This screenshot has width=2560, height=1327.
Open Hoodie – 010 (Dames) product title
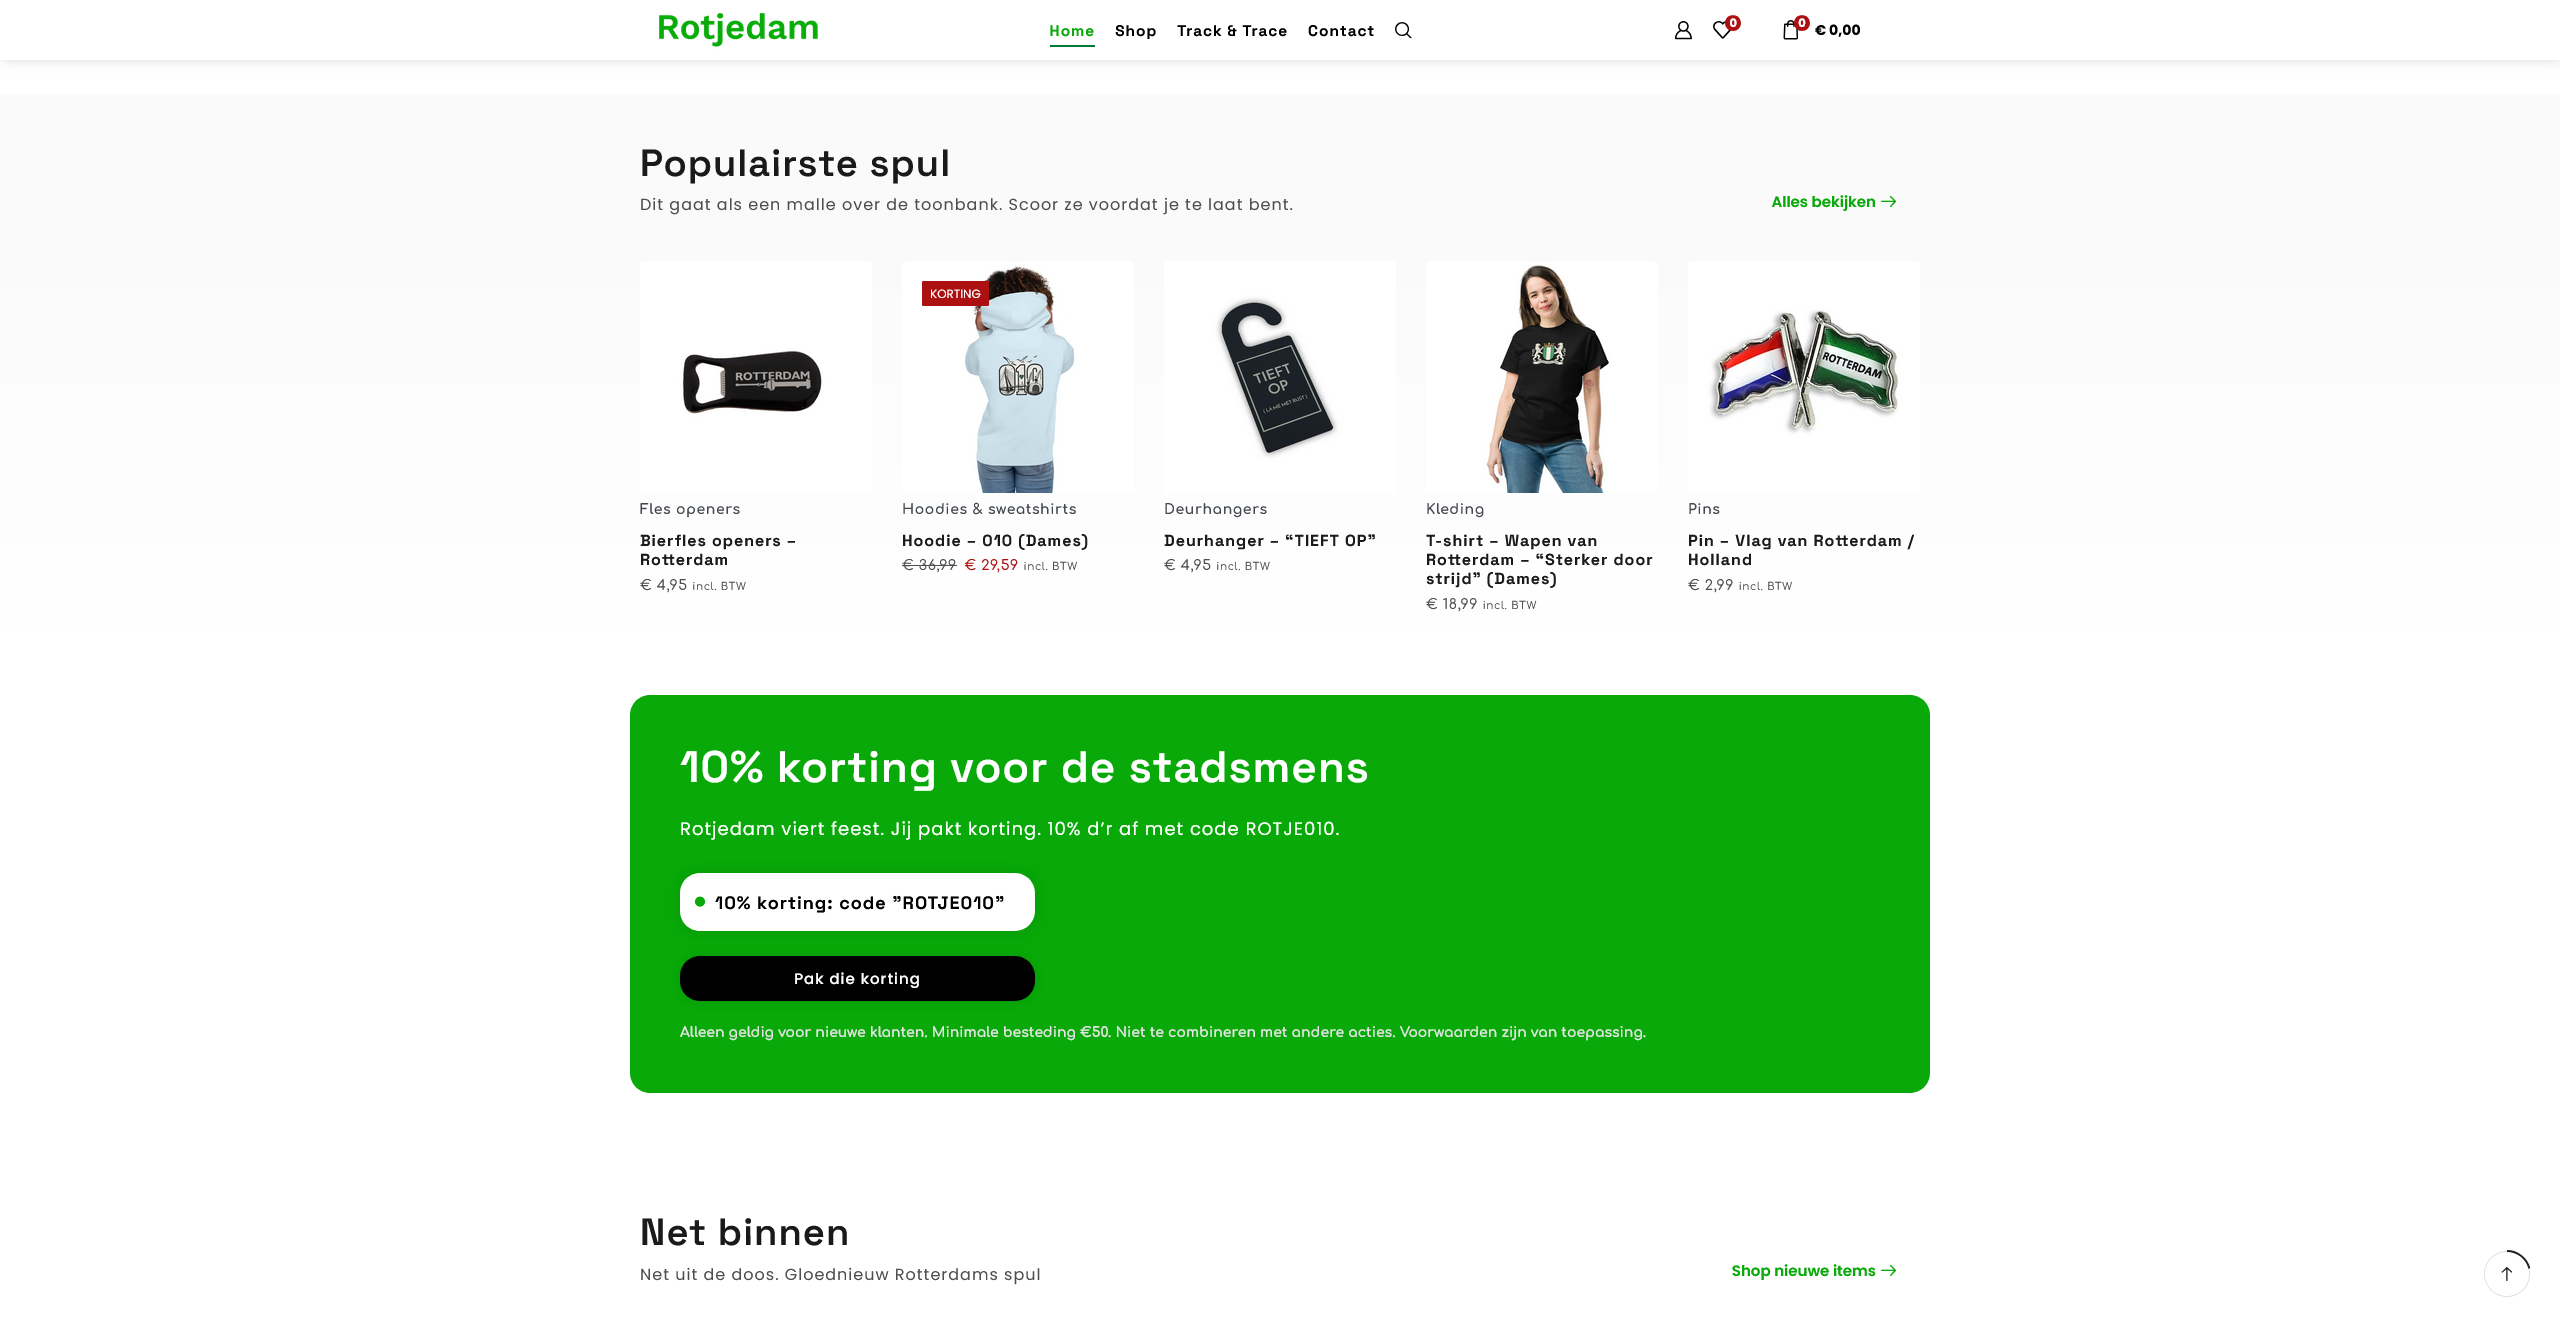click(995, 541)
